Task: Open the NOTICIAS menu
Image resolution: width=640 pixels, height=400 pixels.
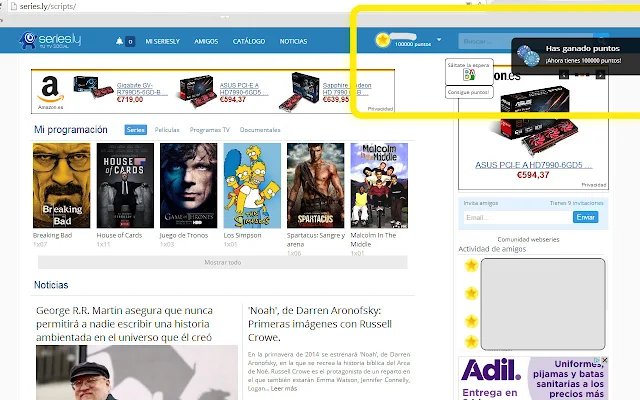Action: pyautogui.click(x=293, y=41)
